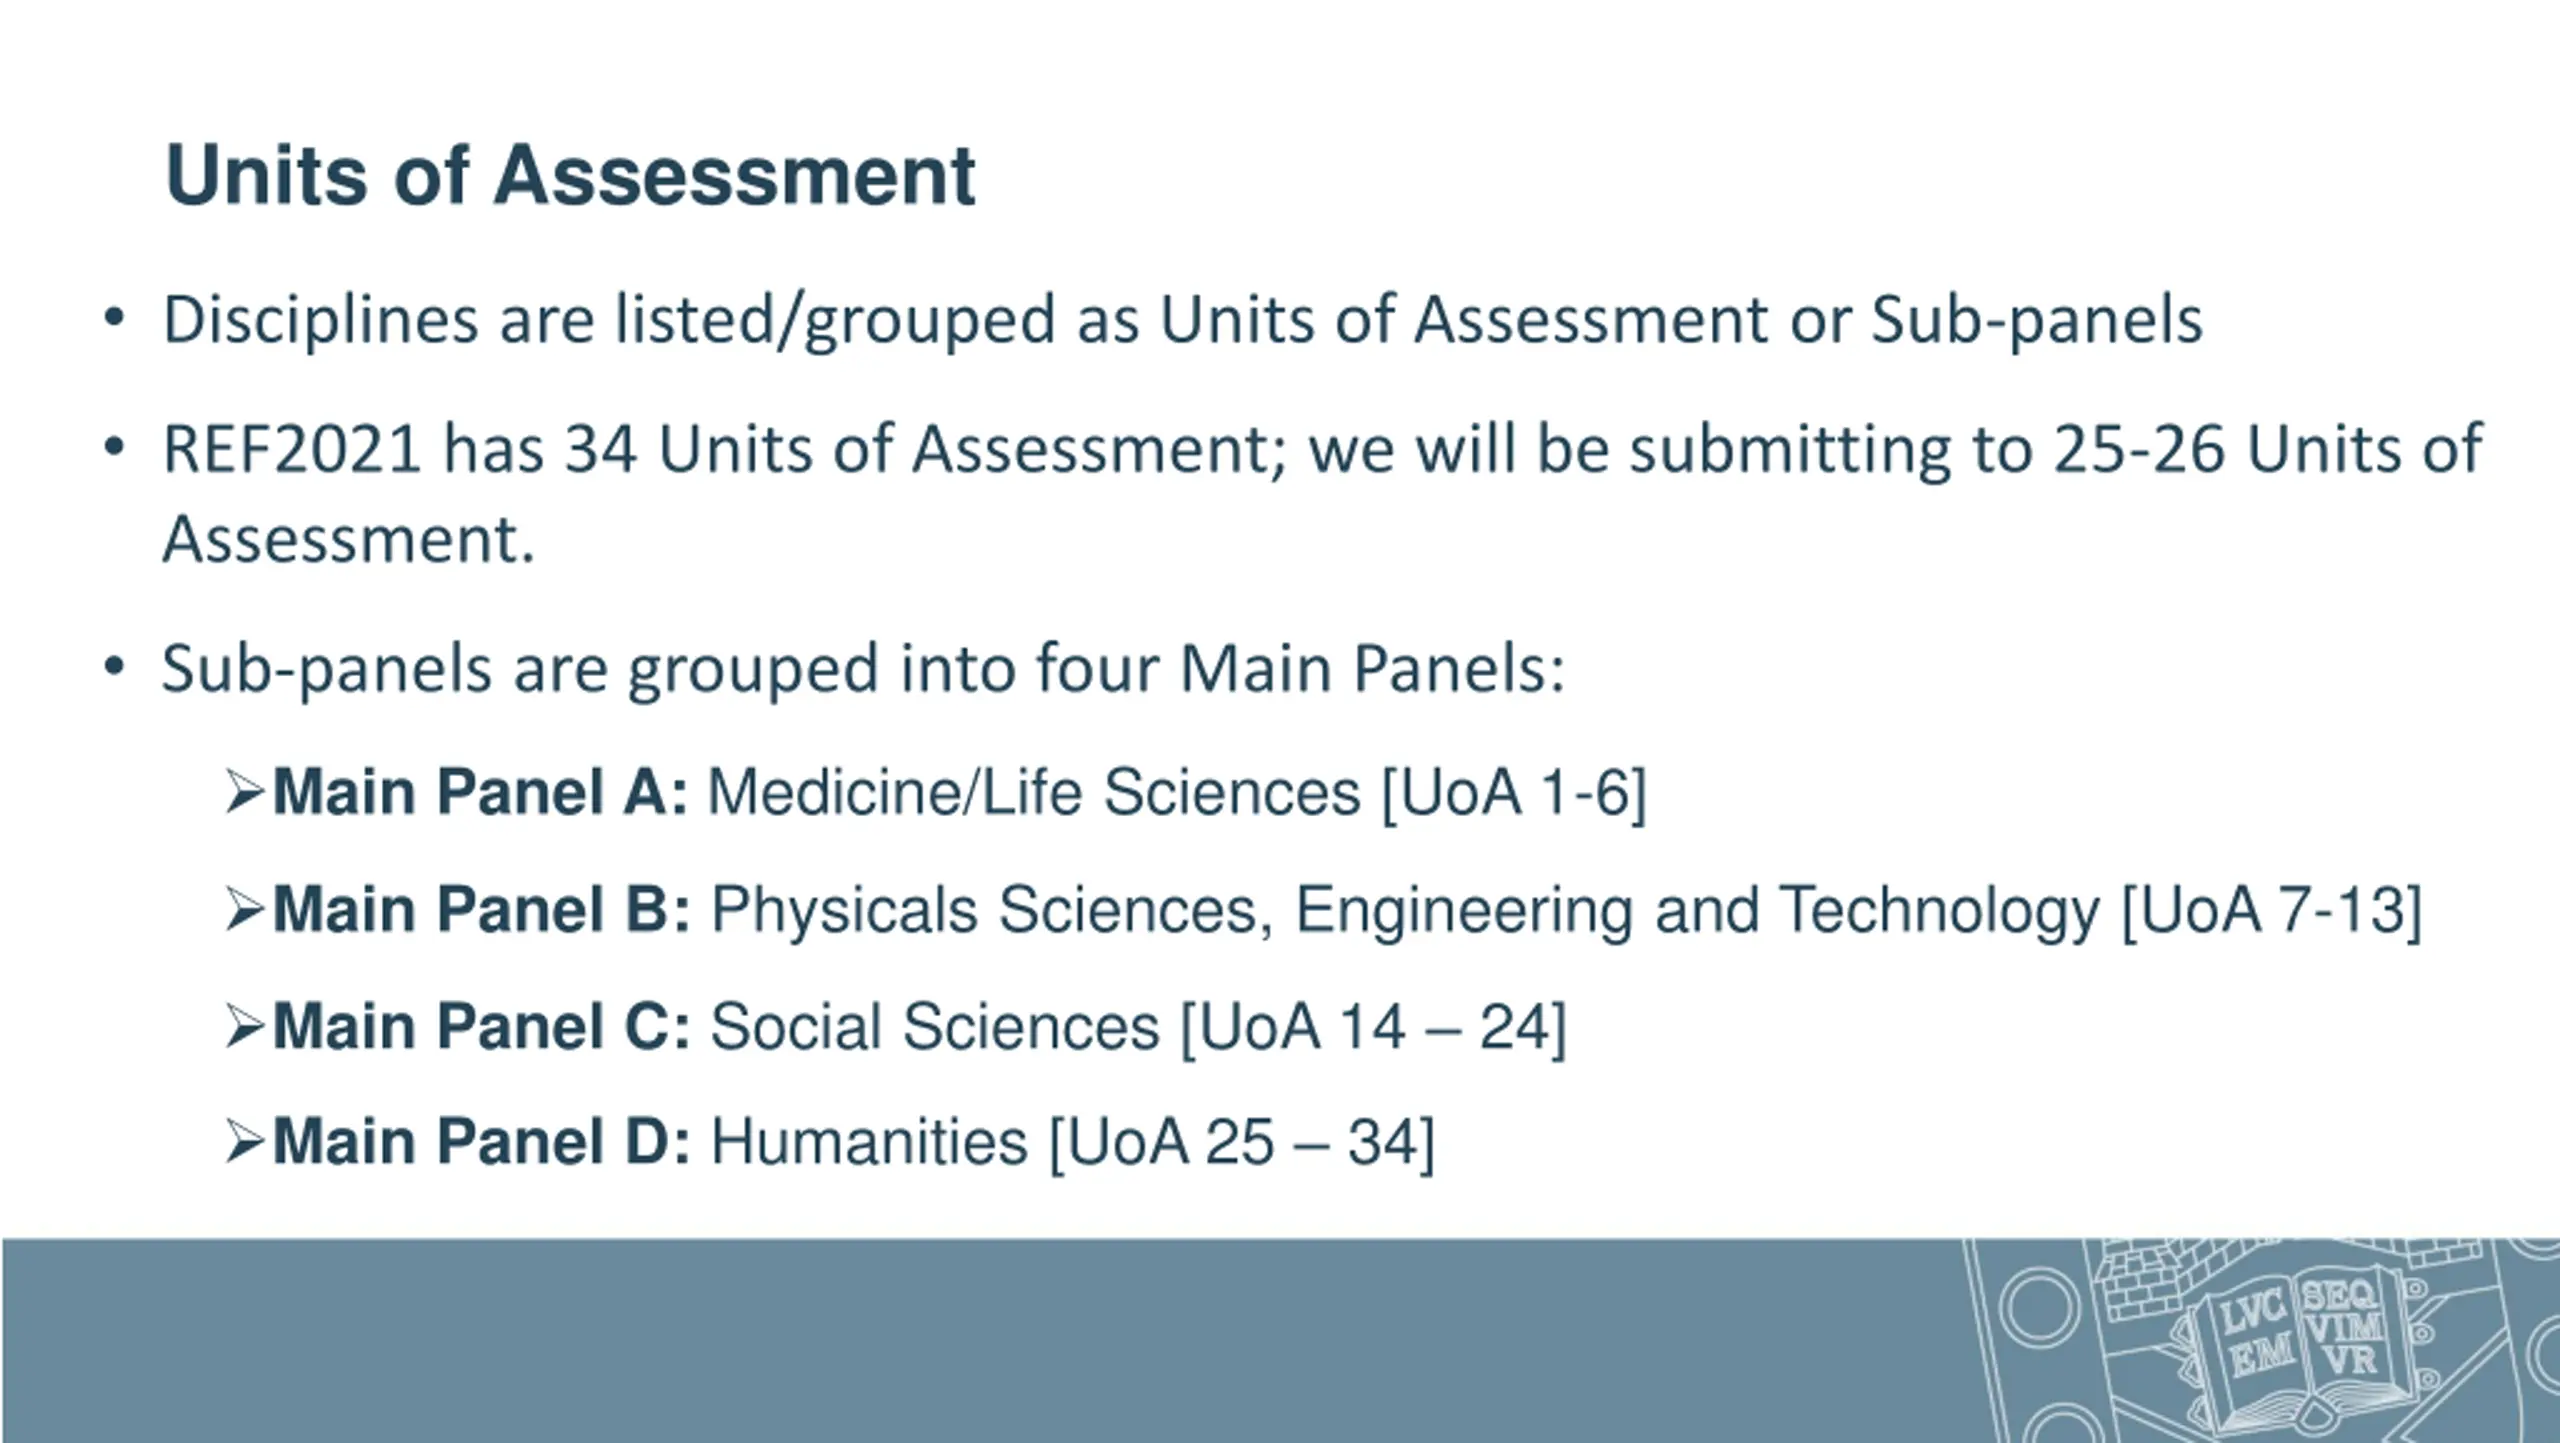Click the word "Humanities"

point(869,1142)
